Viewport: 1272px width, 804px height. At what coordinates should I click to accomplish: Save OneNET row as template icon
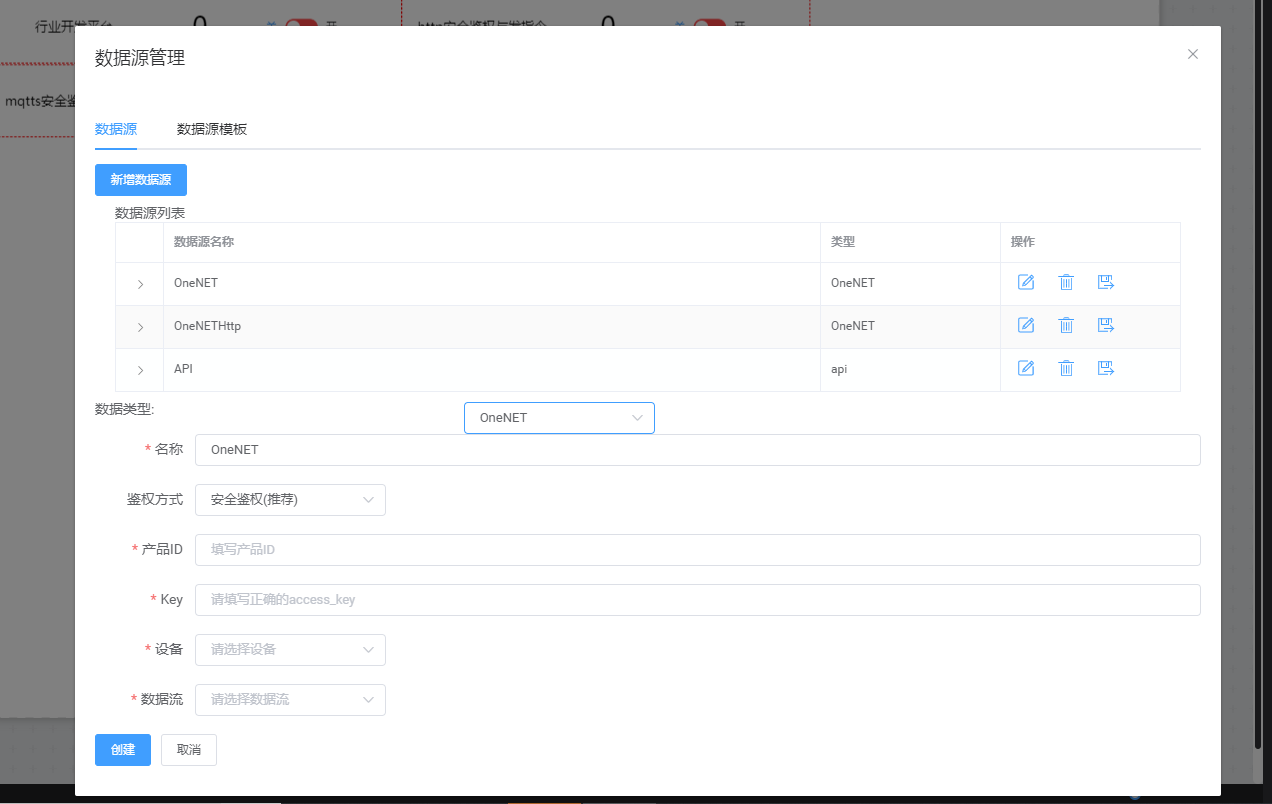pyautogui.click(x=1106, y=282)
